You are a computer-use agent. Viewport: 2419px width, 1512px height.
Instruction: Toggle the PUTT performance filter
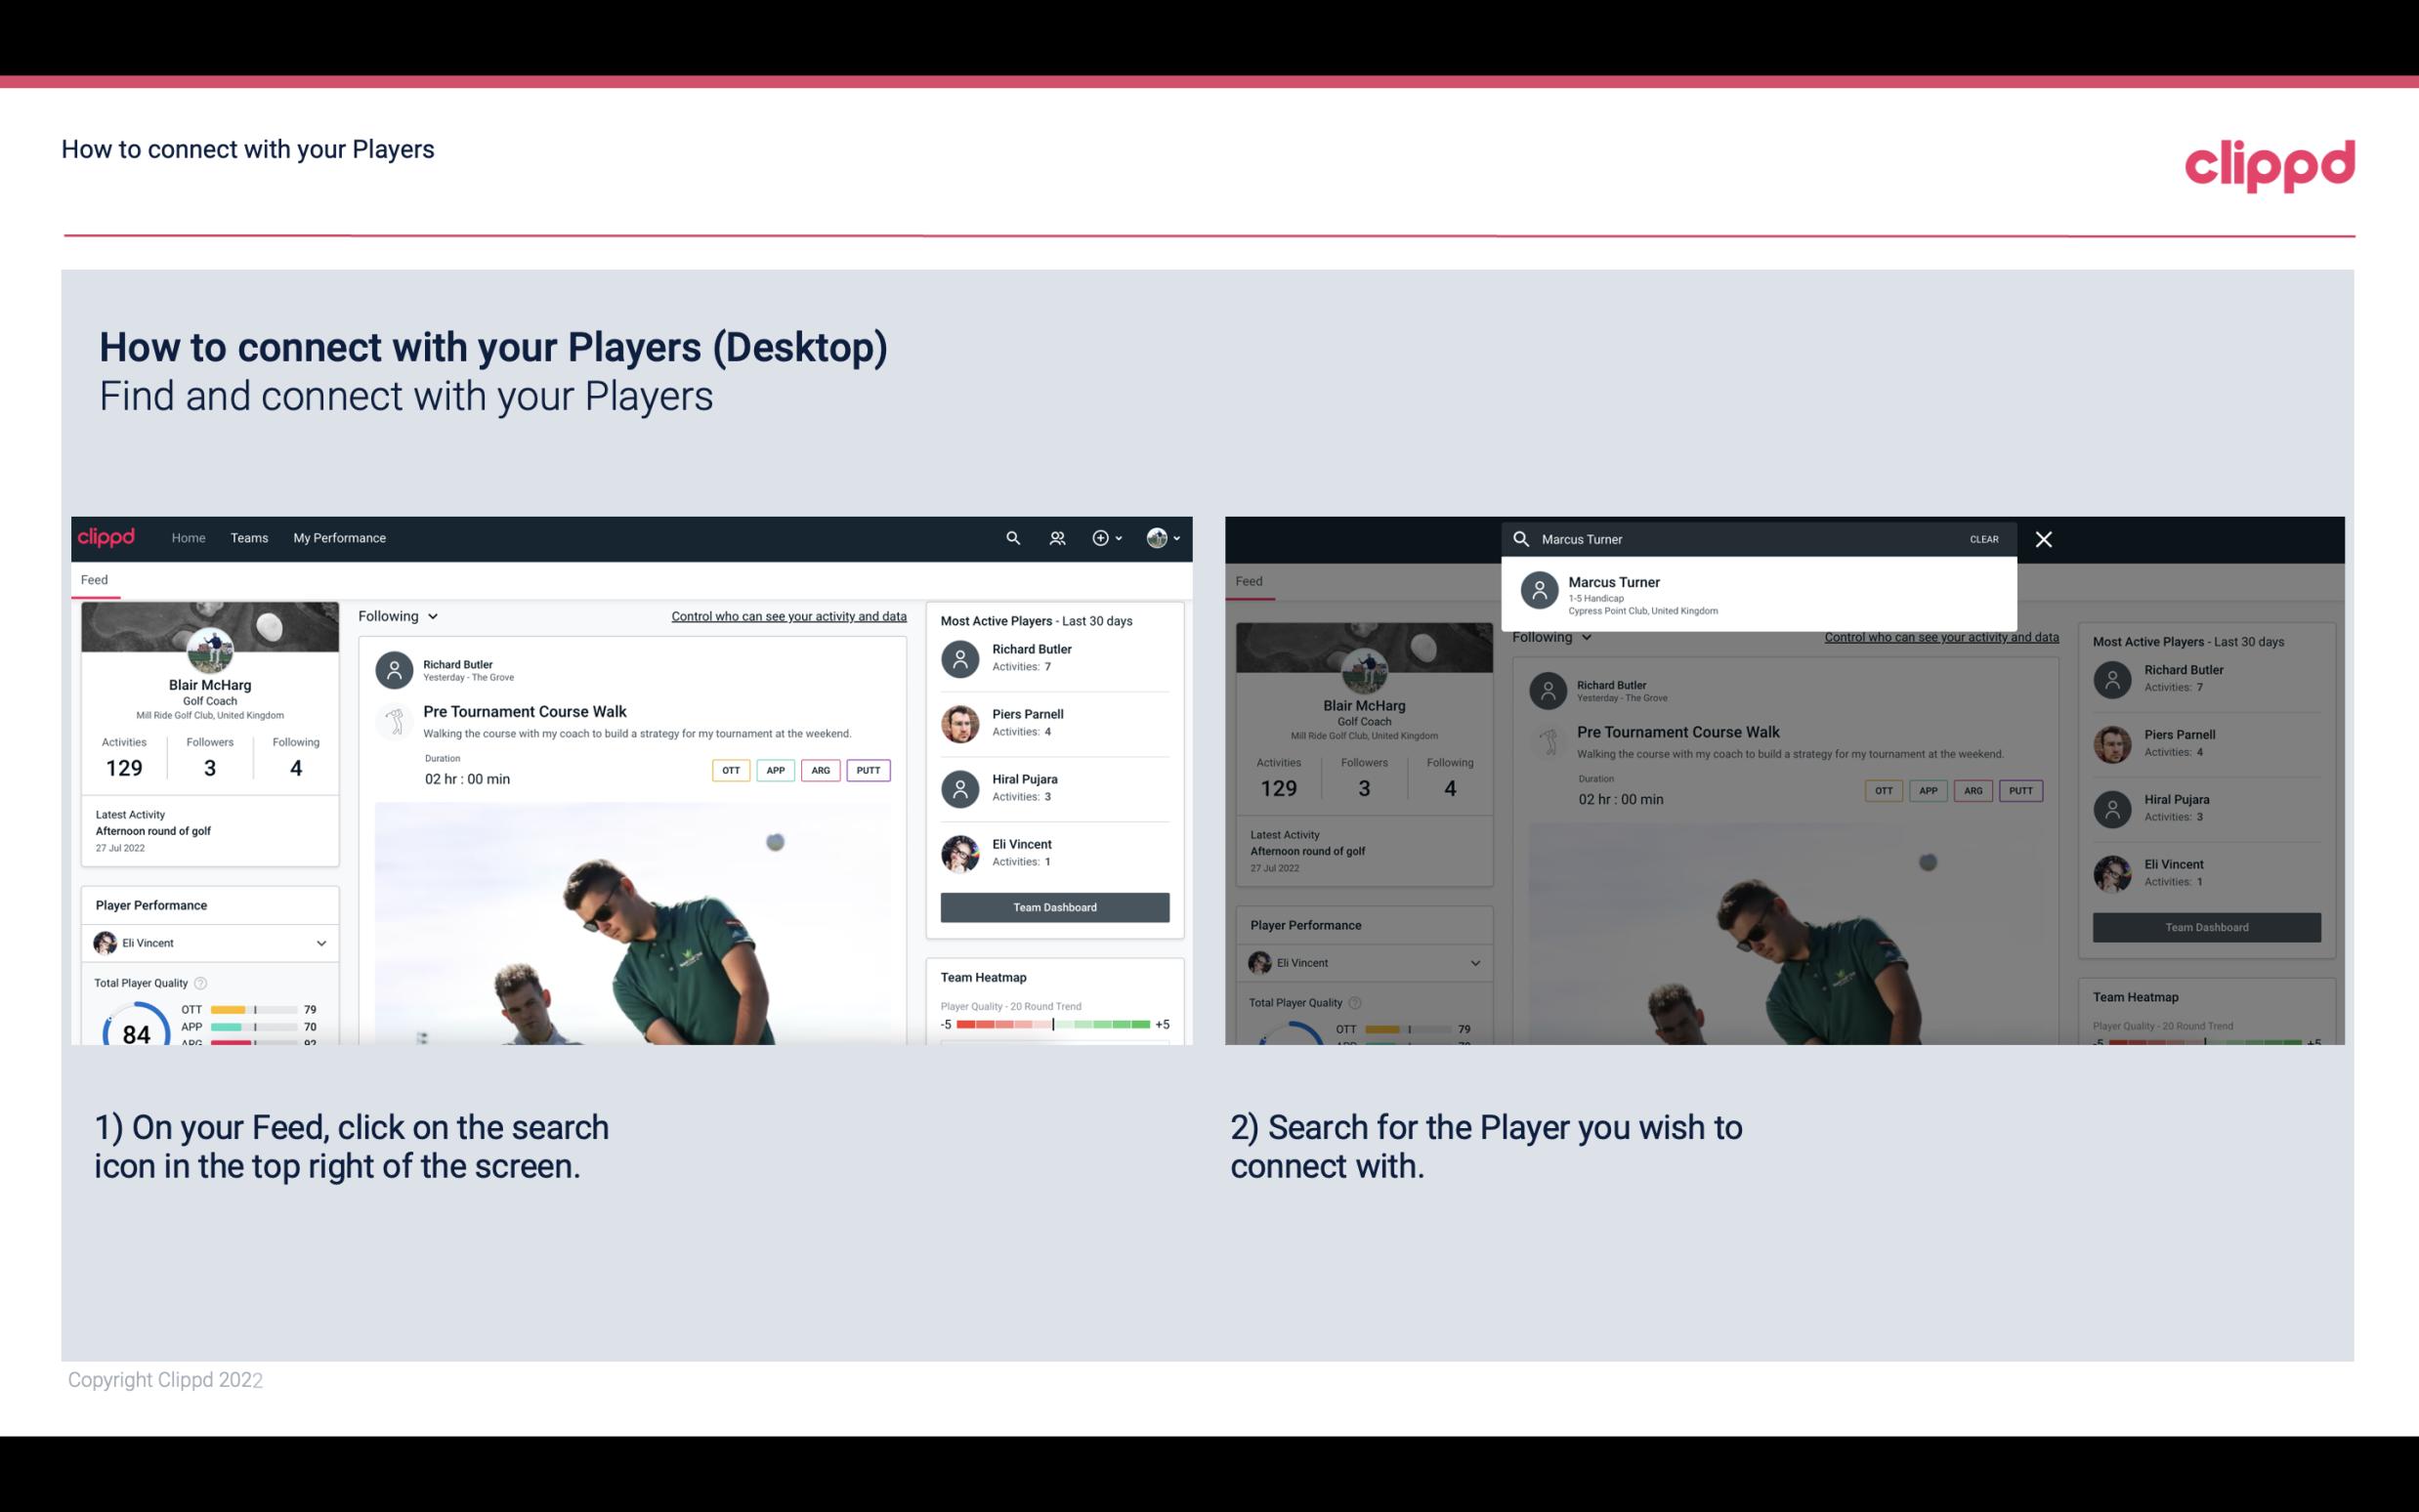click(870, 768)
